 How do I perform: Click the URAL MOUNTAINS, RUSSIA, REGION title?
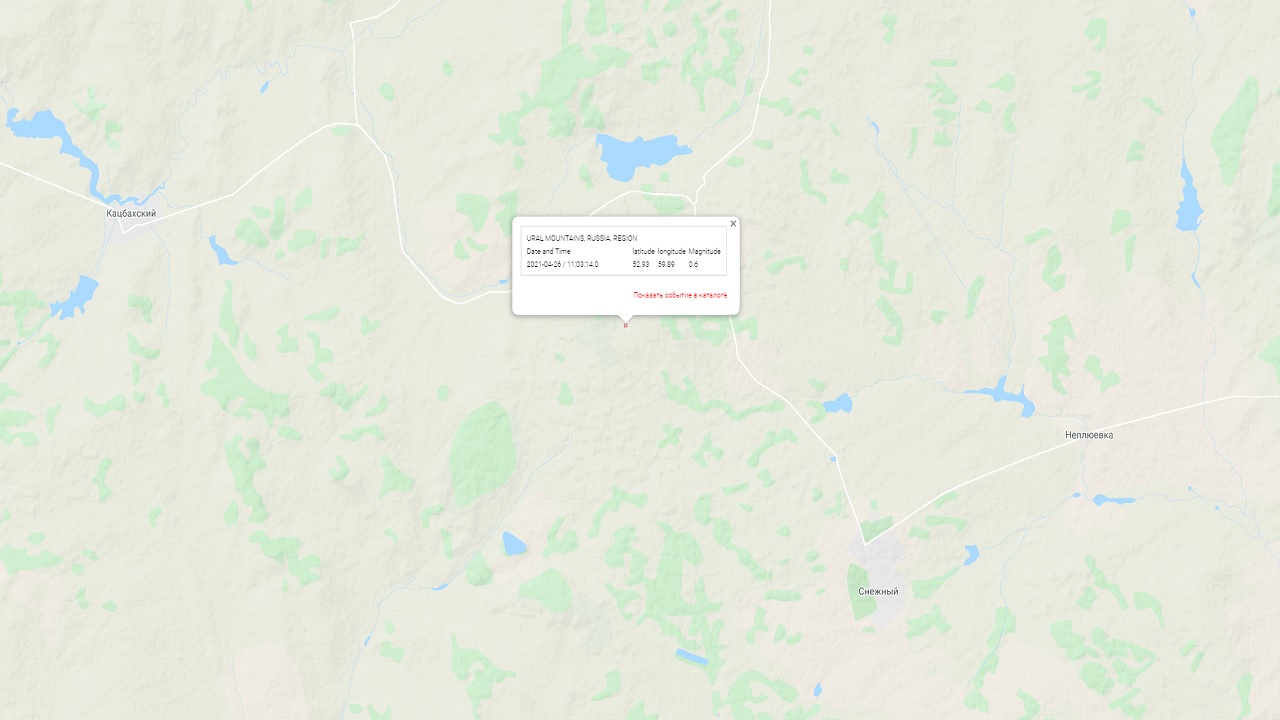coord(582,238)
